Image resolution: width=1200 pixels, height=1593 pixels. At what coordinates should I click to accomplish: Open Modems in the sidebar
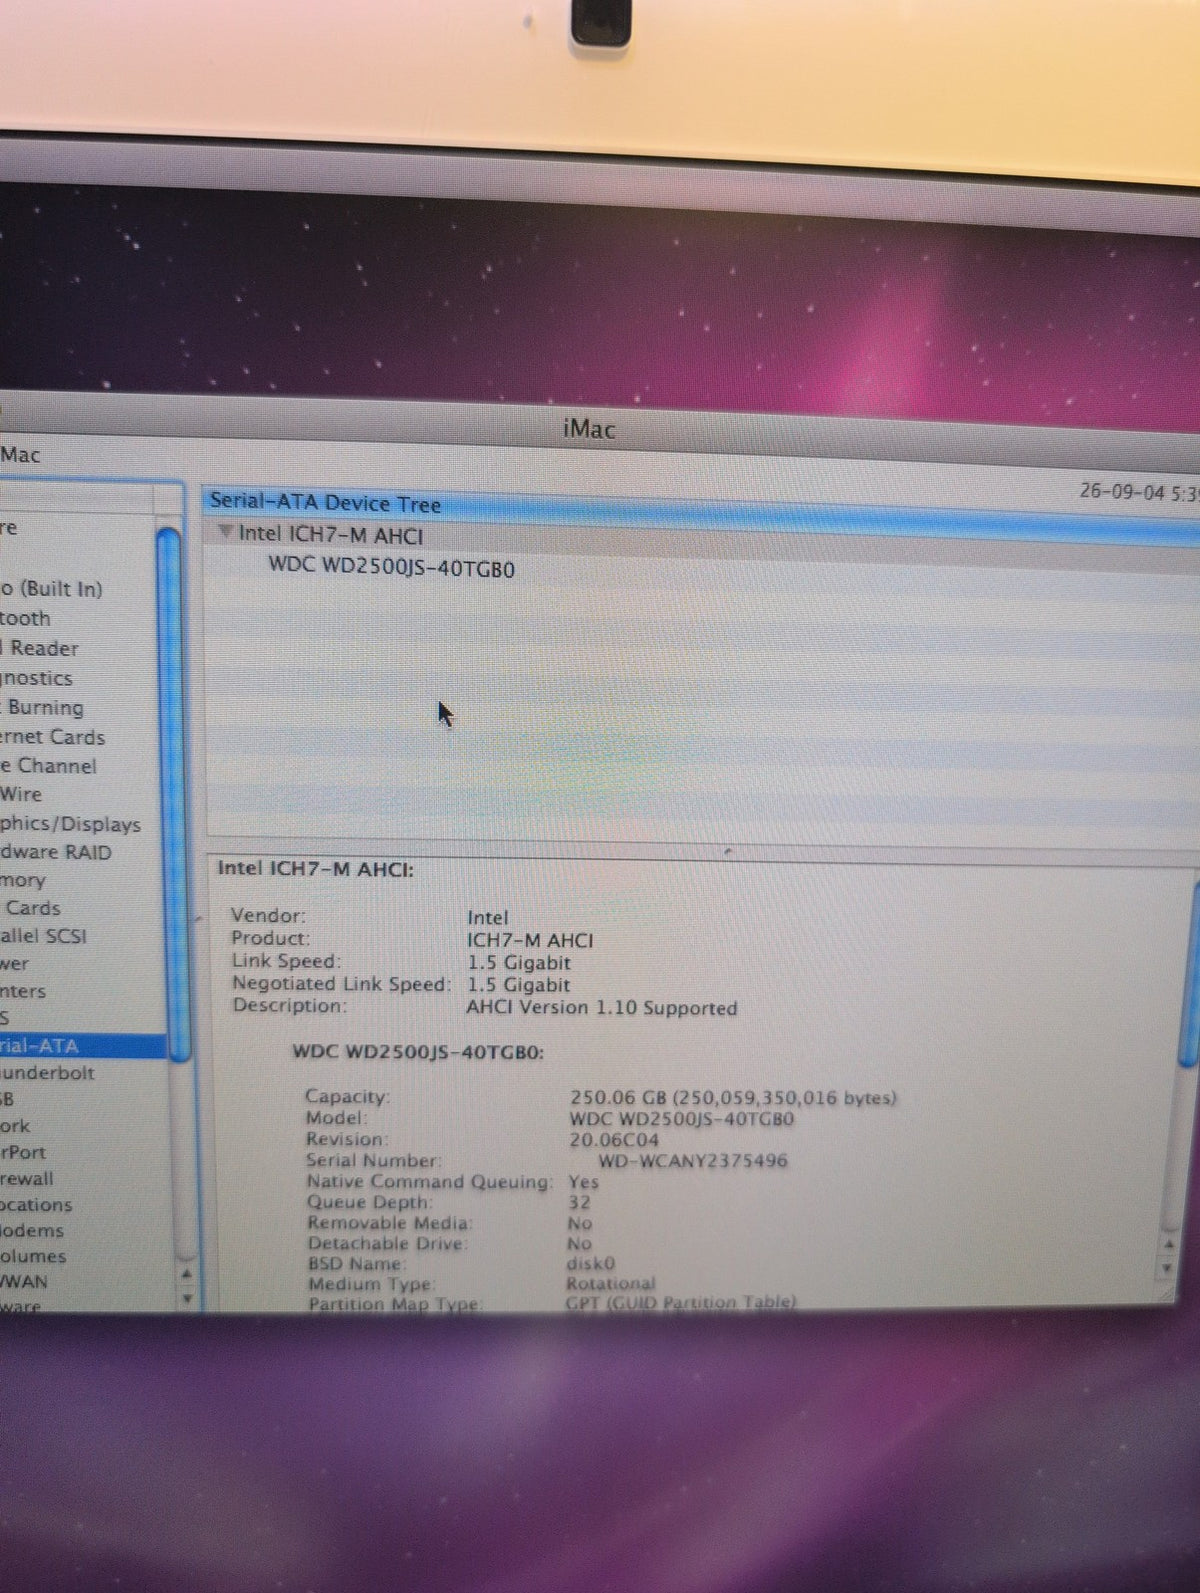click(32, 1231)
